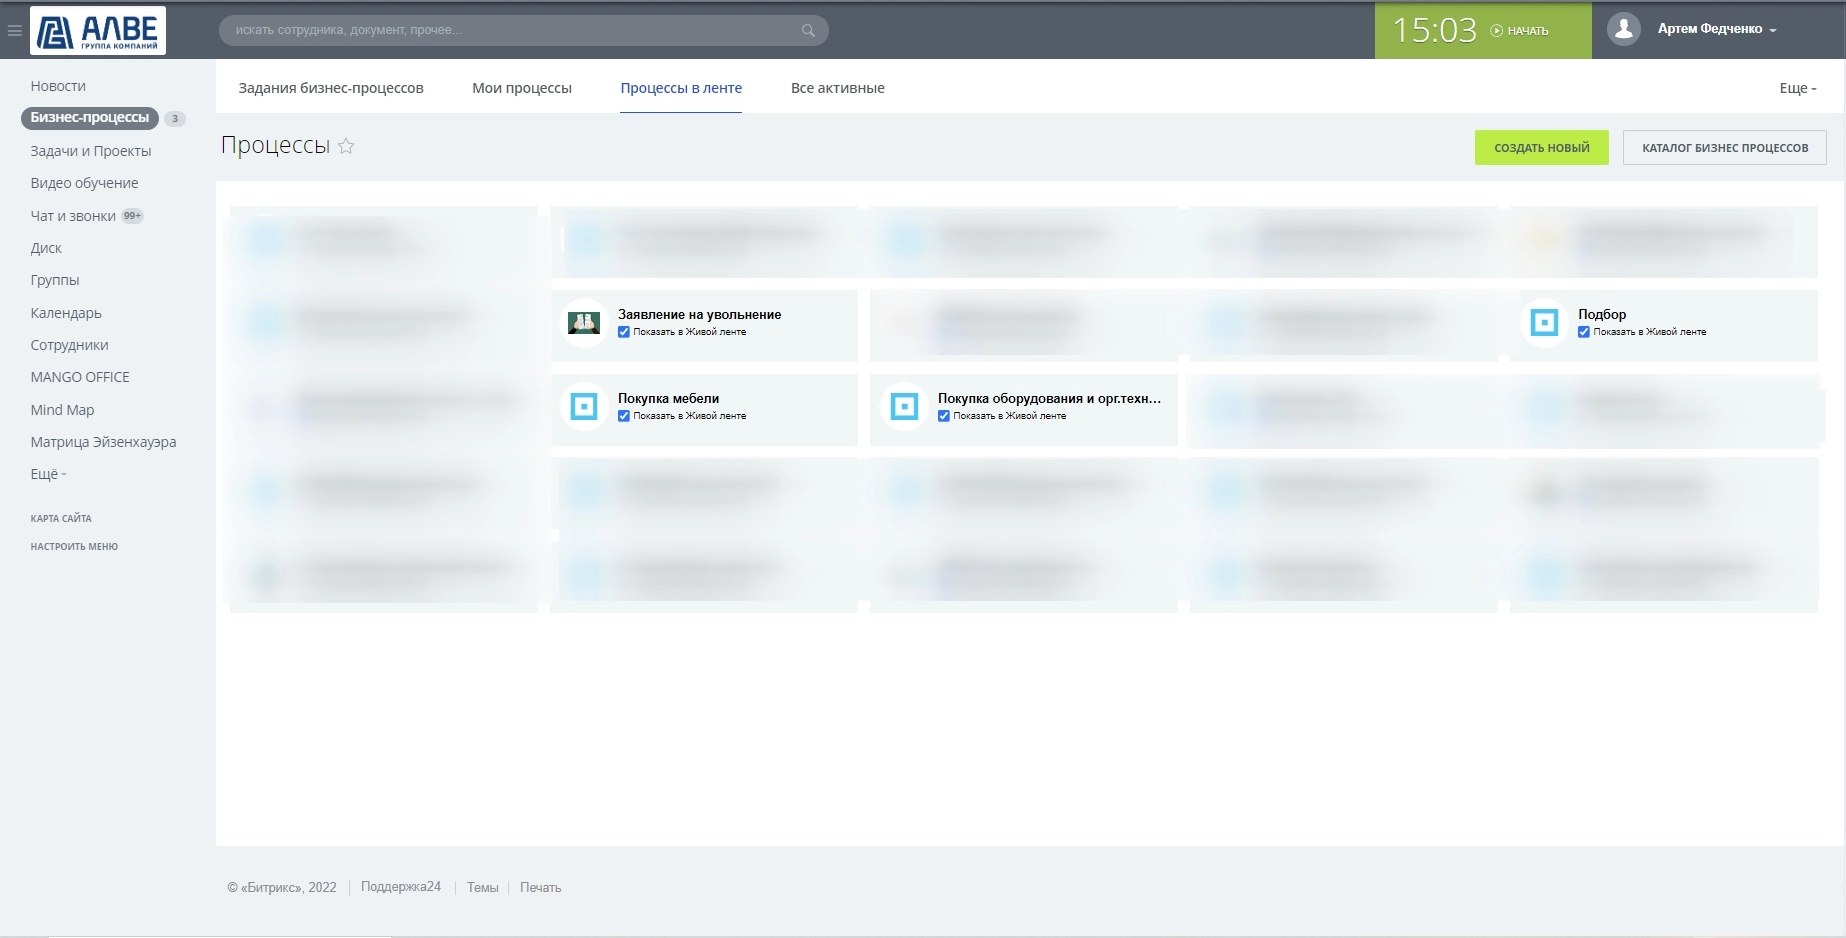
Task: Click the hamburger menu icon
Action: [x=14, y=30]
